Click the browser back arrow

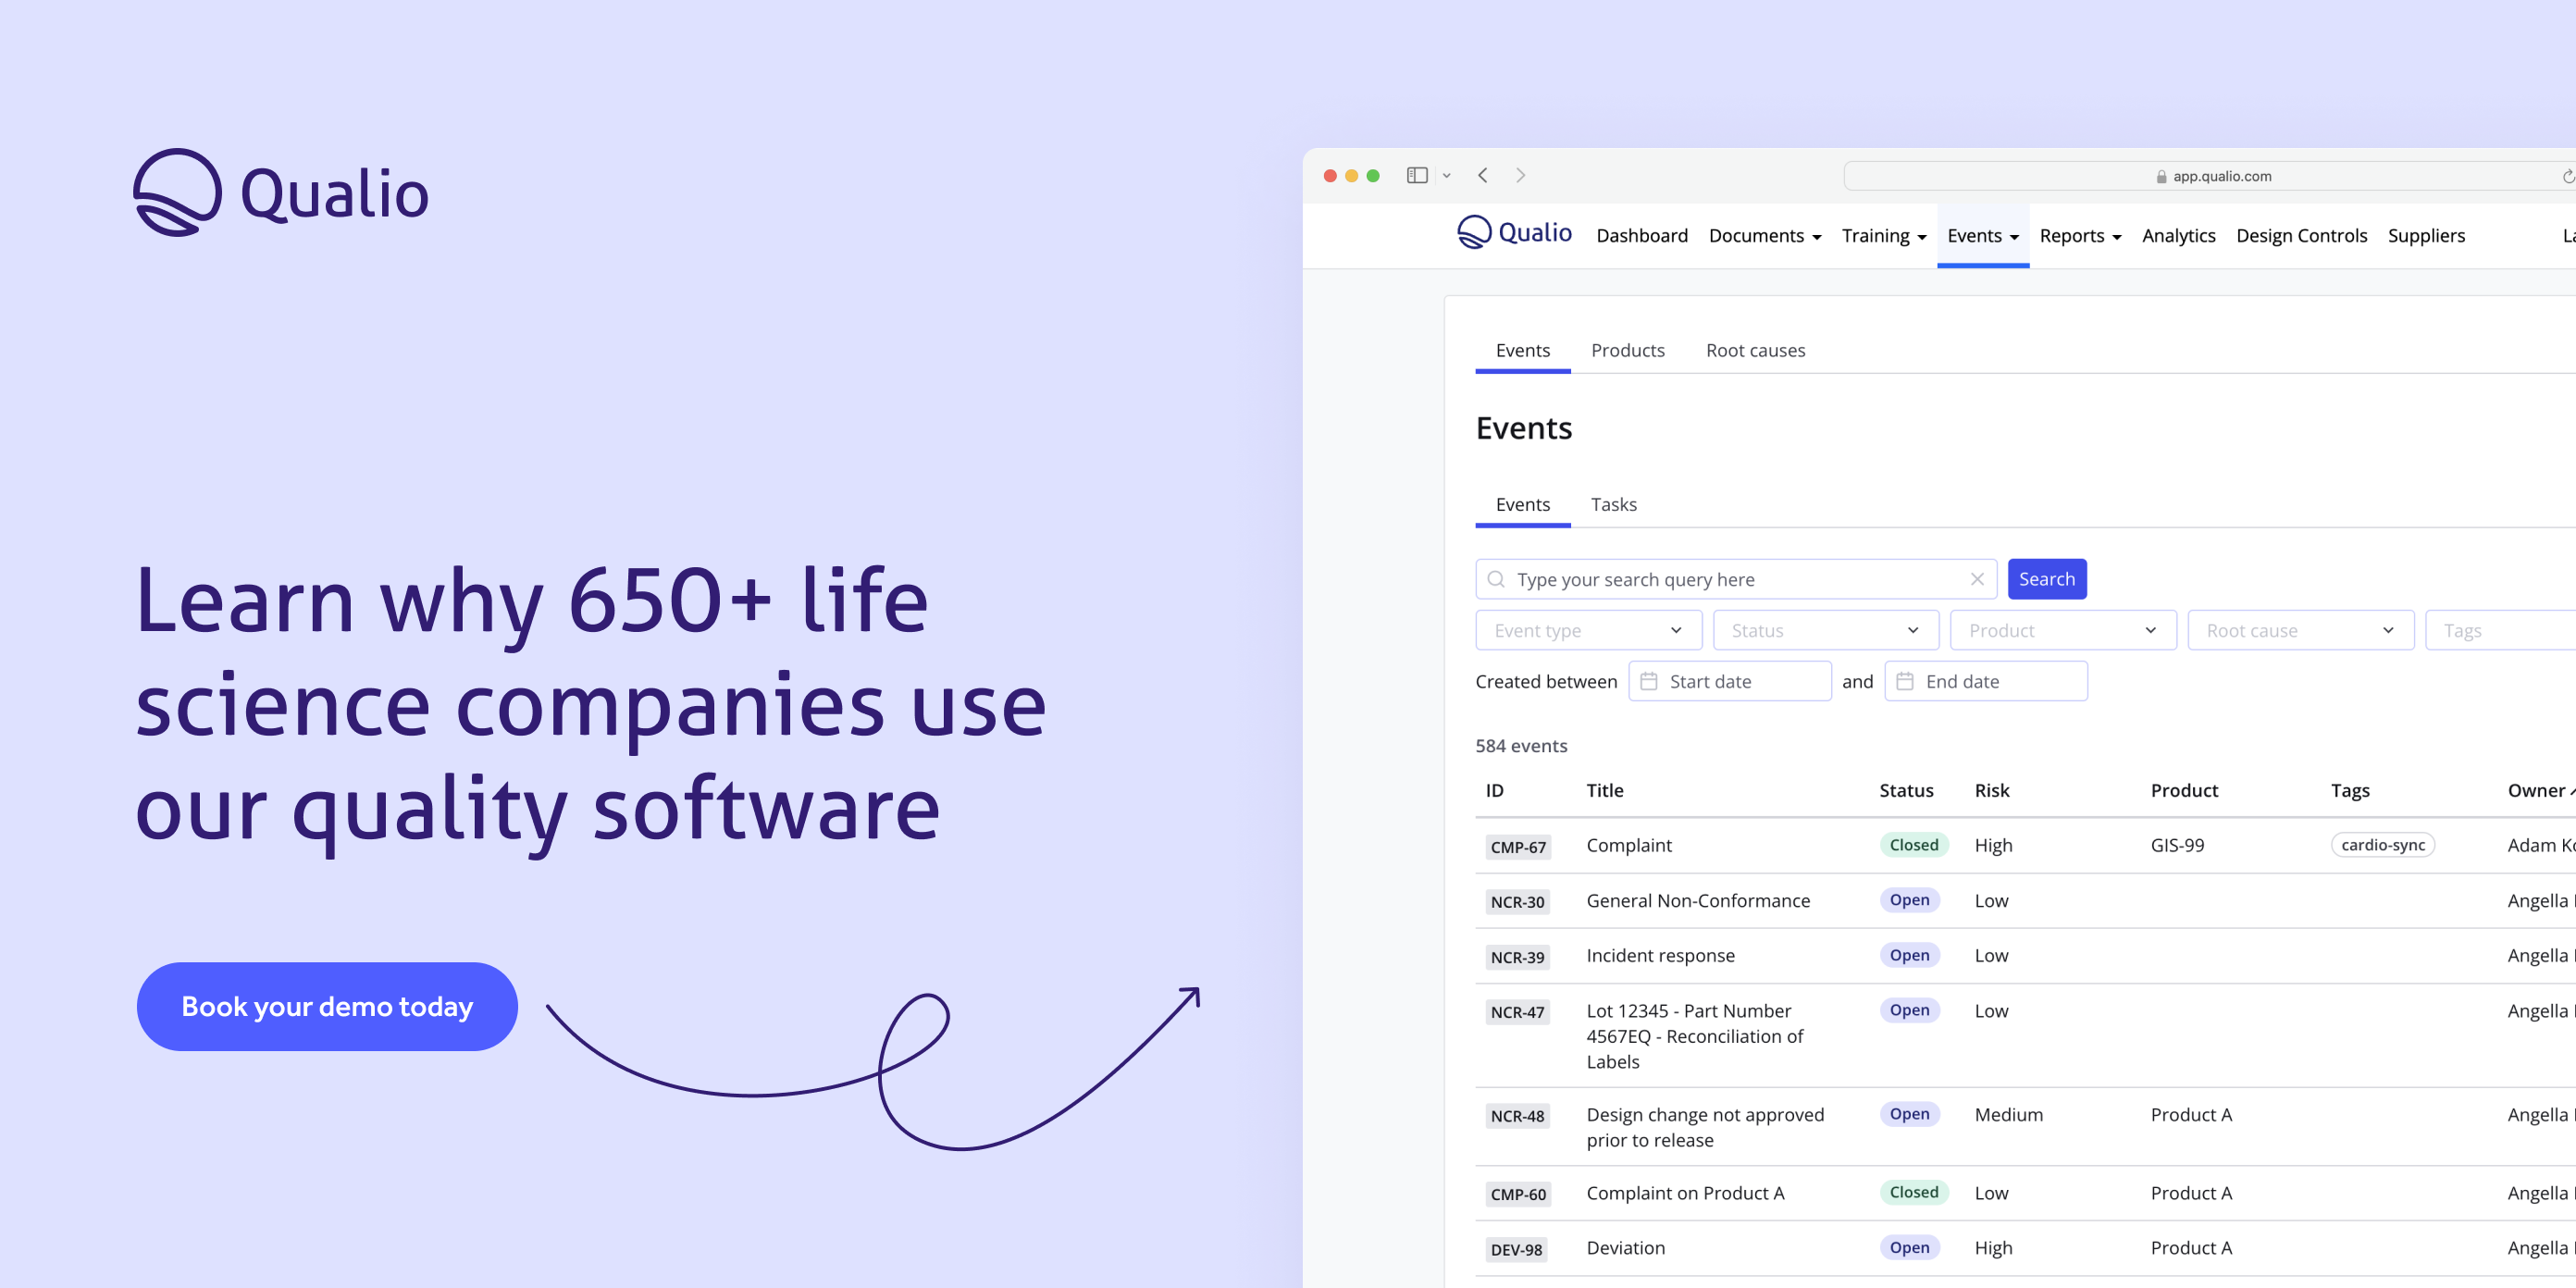coord(1483,175)
